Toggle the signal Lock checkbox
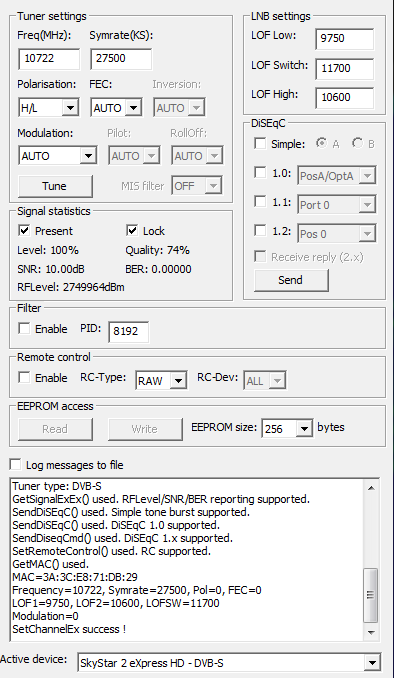This screenshot has width=394, height=678. pos(132,230)
